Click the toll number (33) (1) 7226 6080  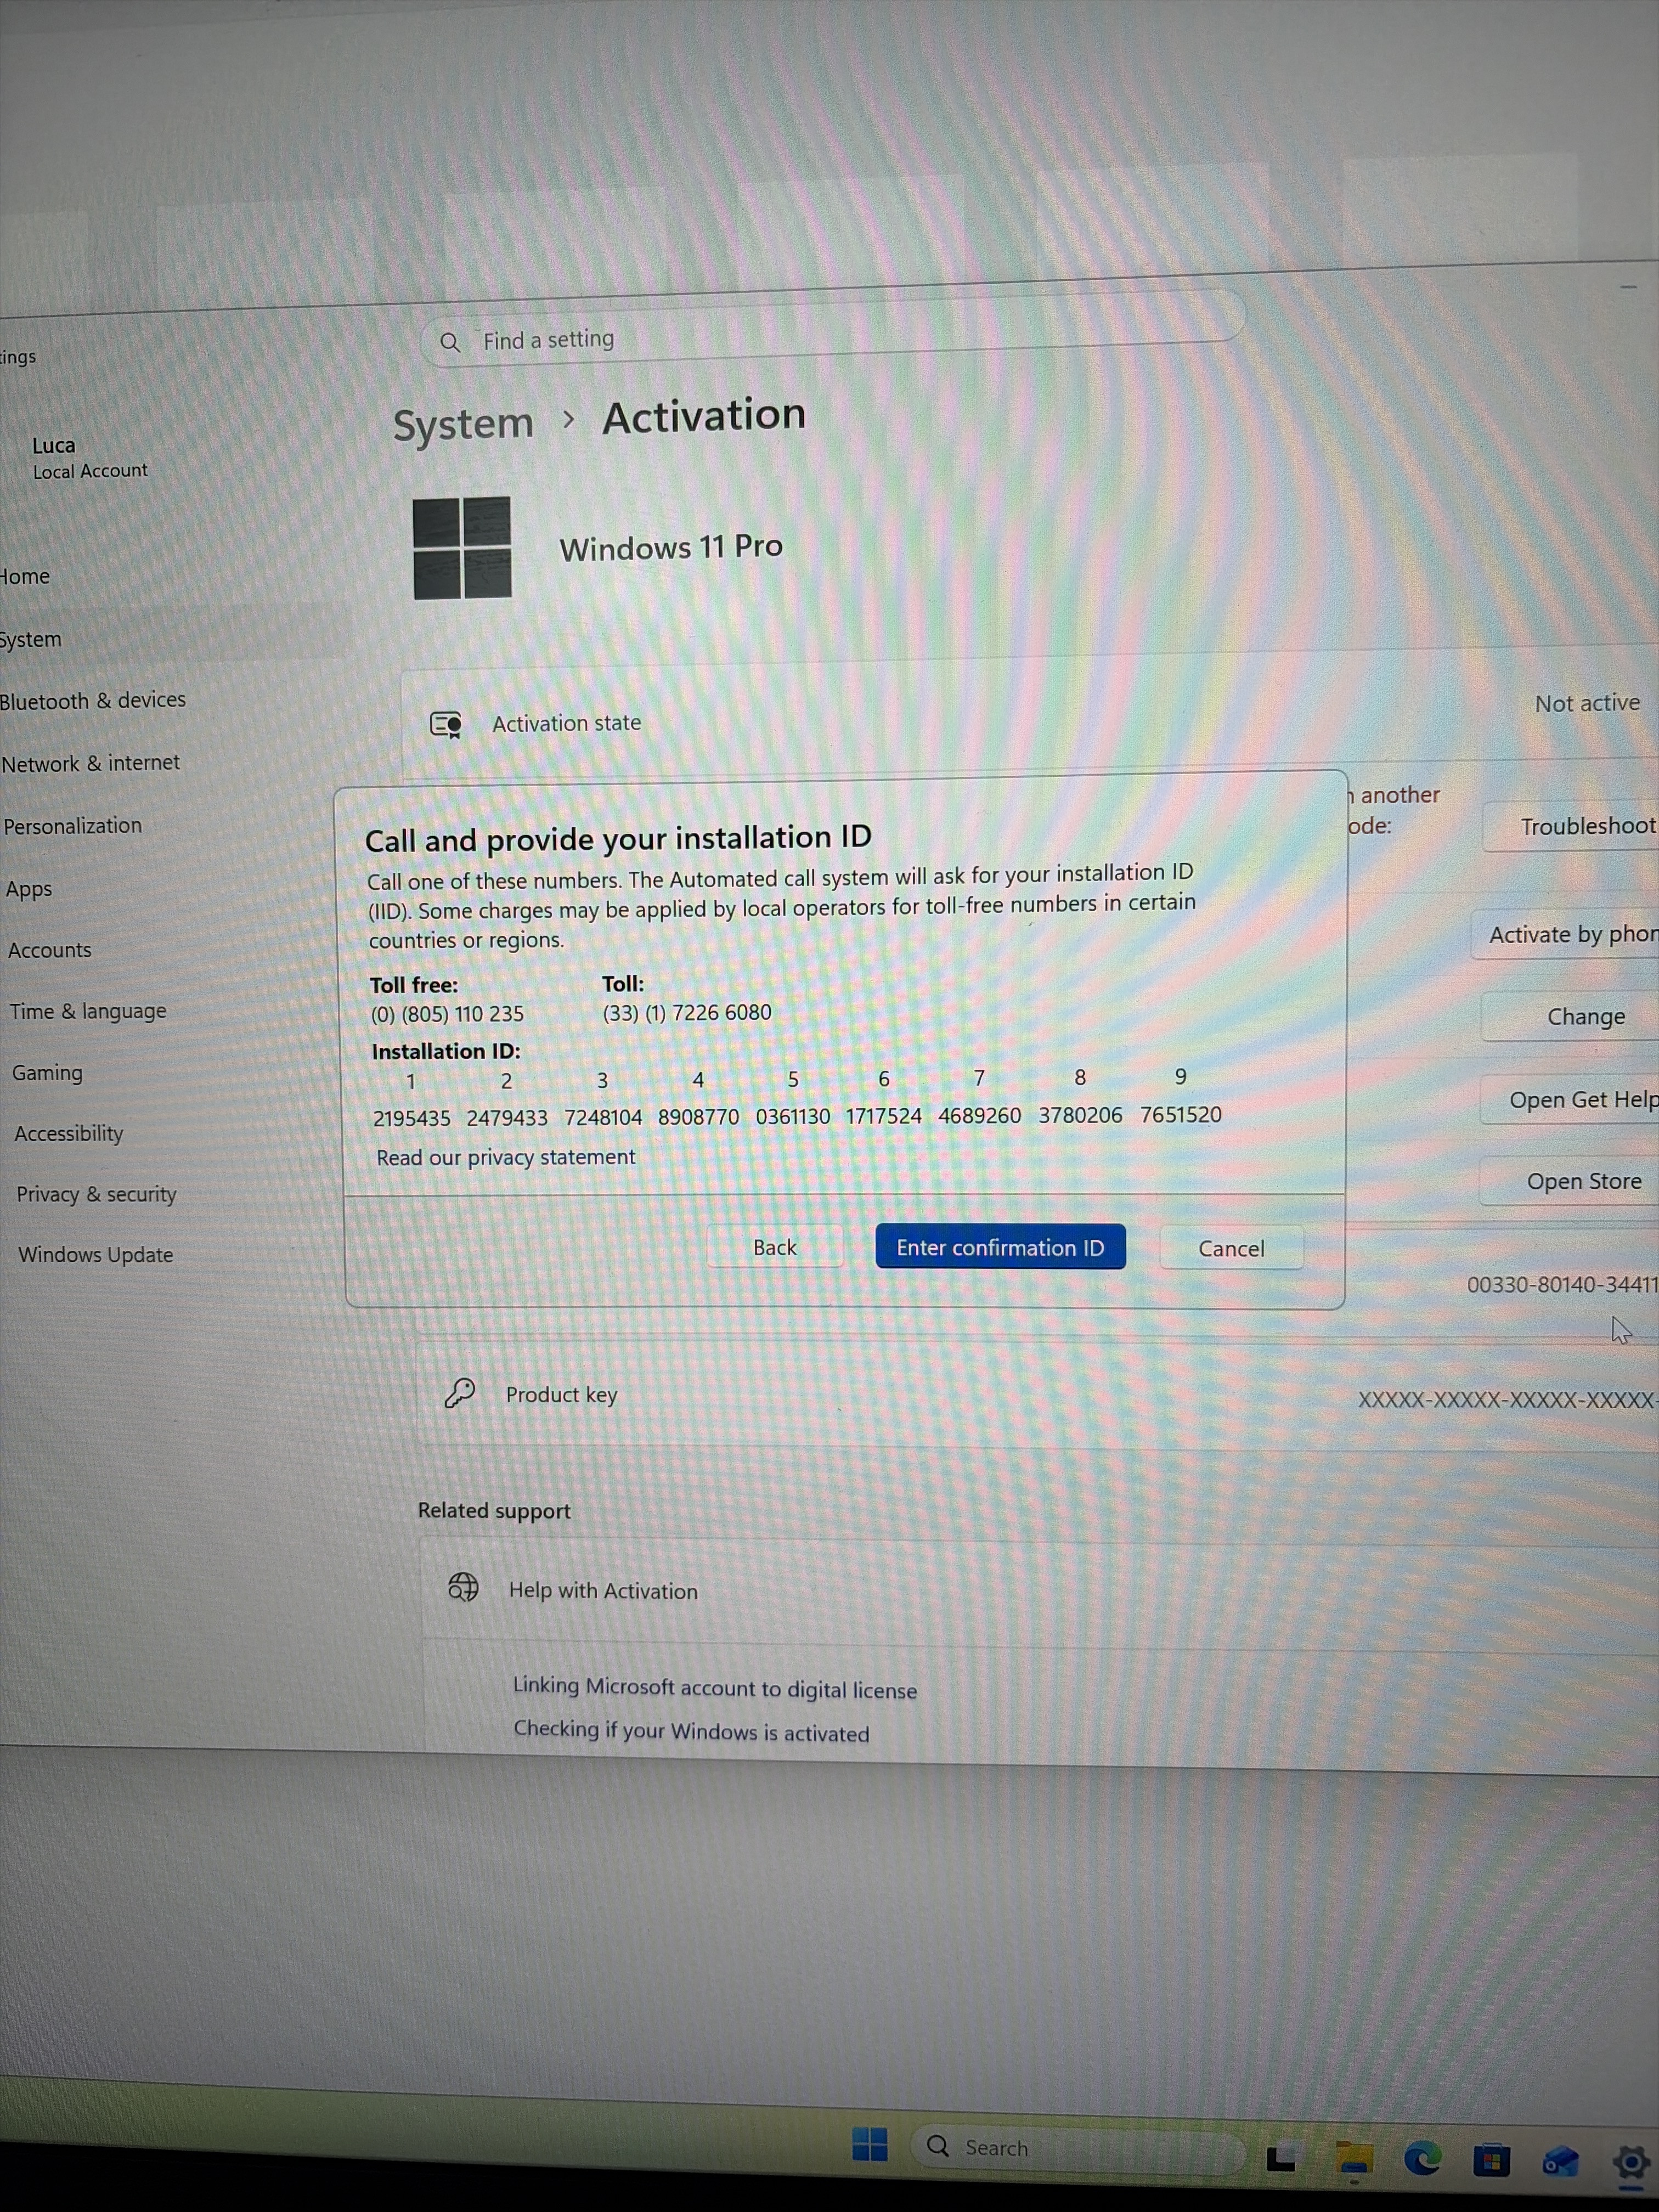(687, 1012)
